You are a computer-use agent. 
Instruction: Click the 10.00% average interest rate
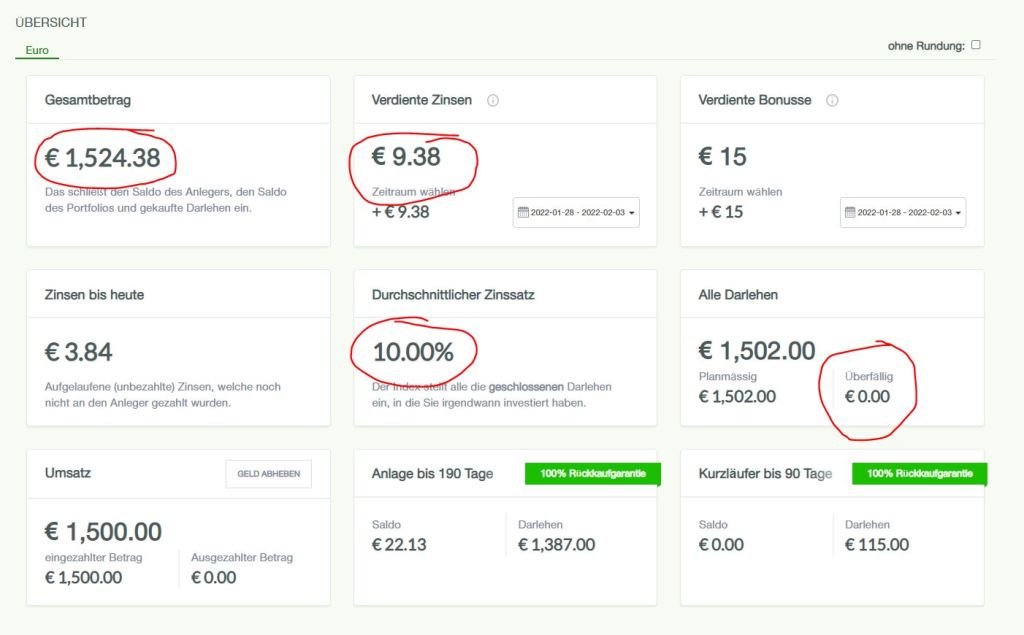pos(413,352)
